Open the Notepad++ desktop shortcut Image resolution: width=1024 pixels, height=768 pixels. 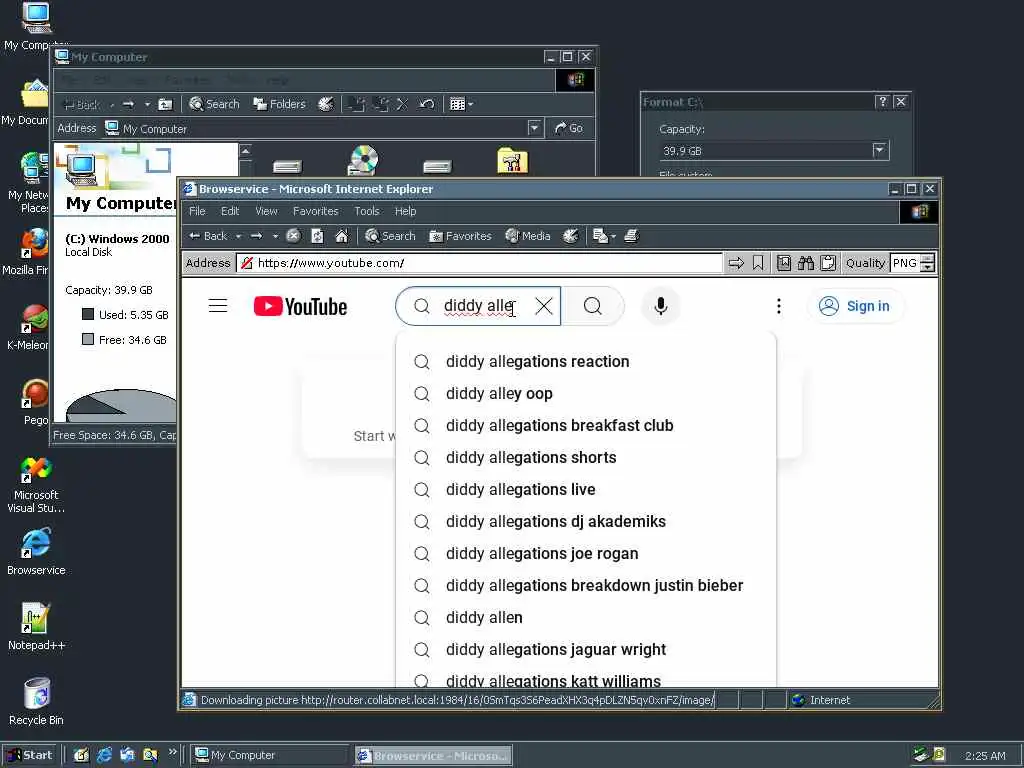tap(36, 627)
